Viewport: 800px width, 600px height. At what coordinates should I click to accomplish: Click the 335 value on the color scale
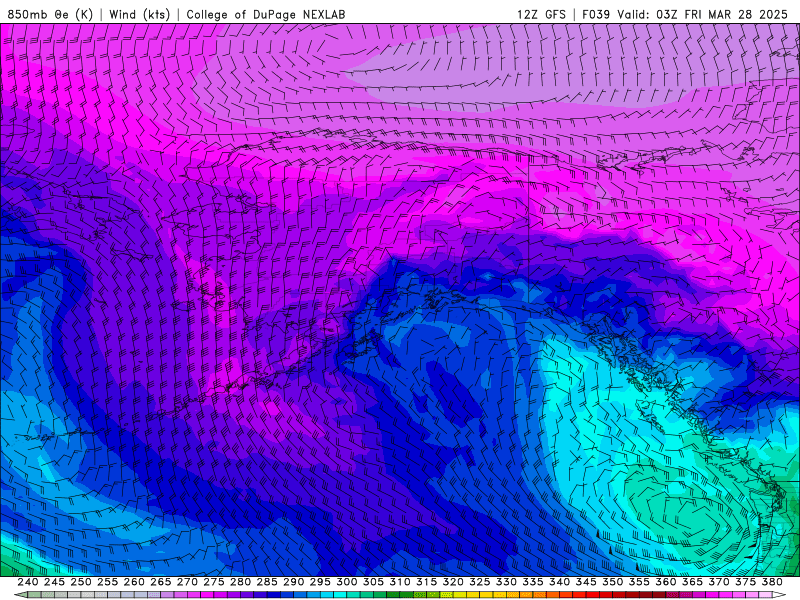[x=533, y=582]
